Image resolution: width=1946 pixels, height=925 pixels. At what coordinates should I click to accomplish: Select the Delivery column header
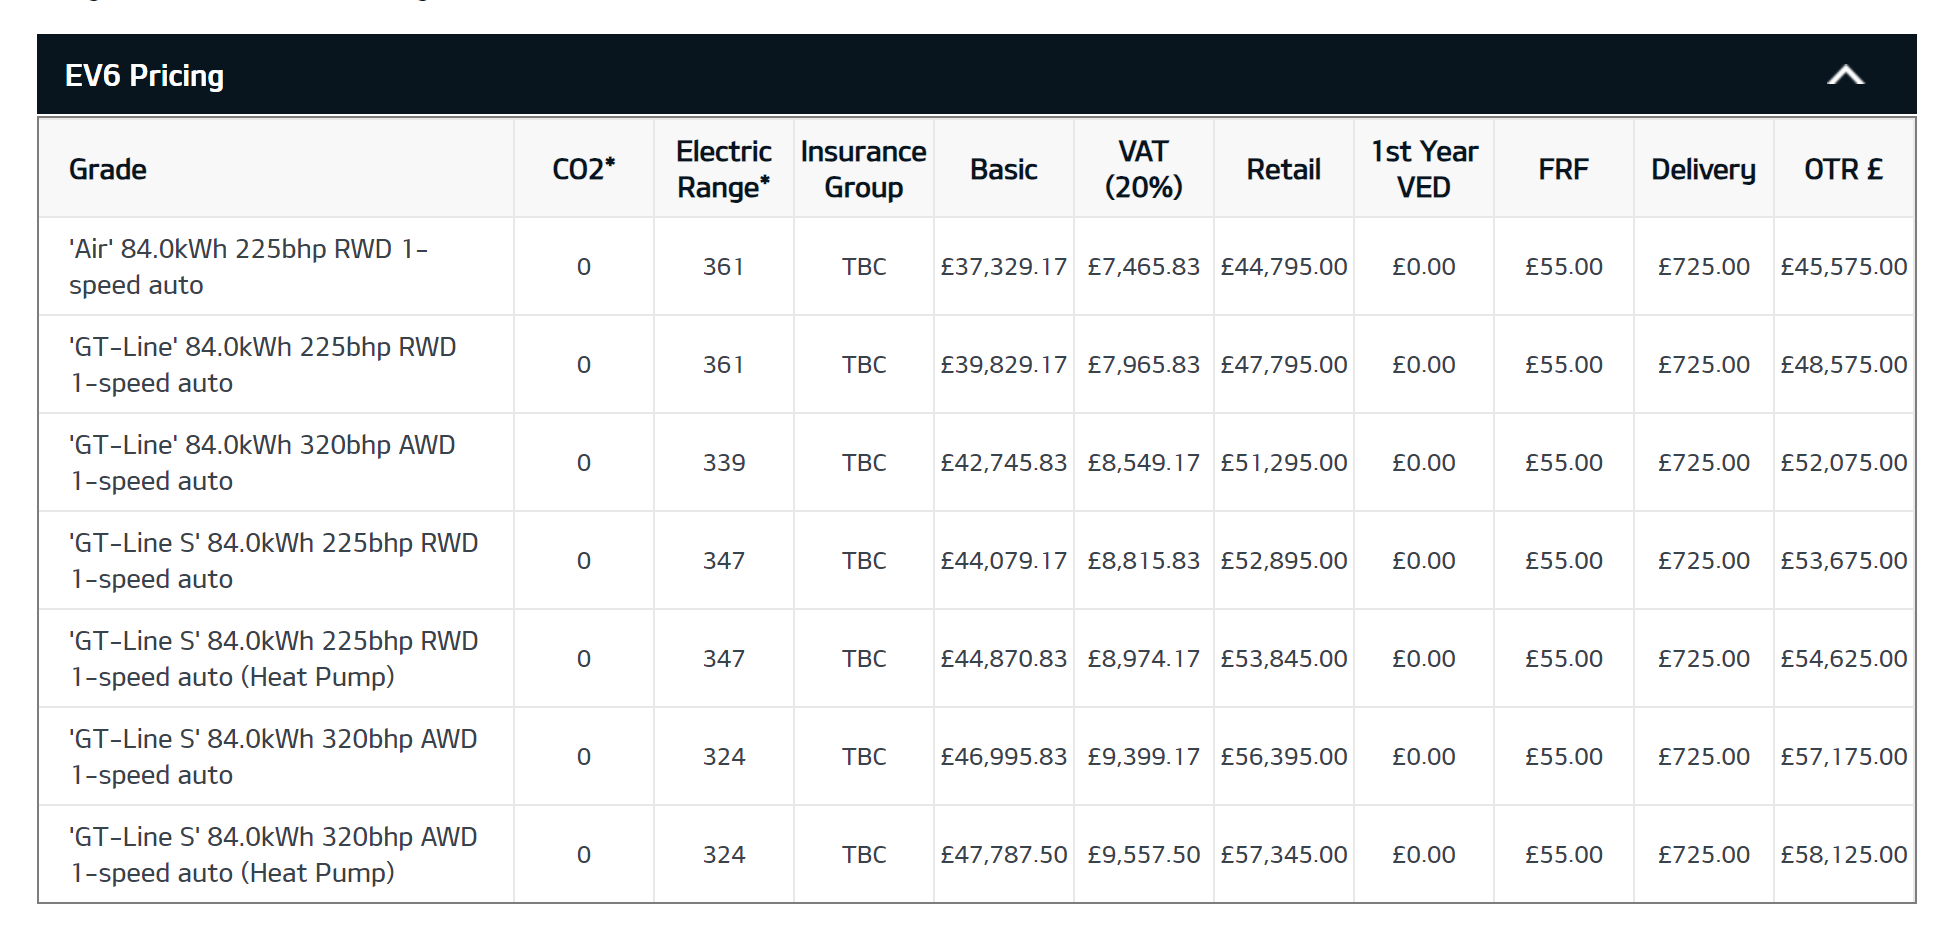[x=1704, y=170]
